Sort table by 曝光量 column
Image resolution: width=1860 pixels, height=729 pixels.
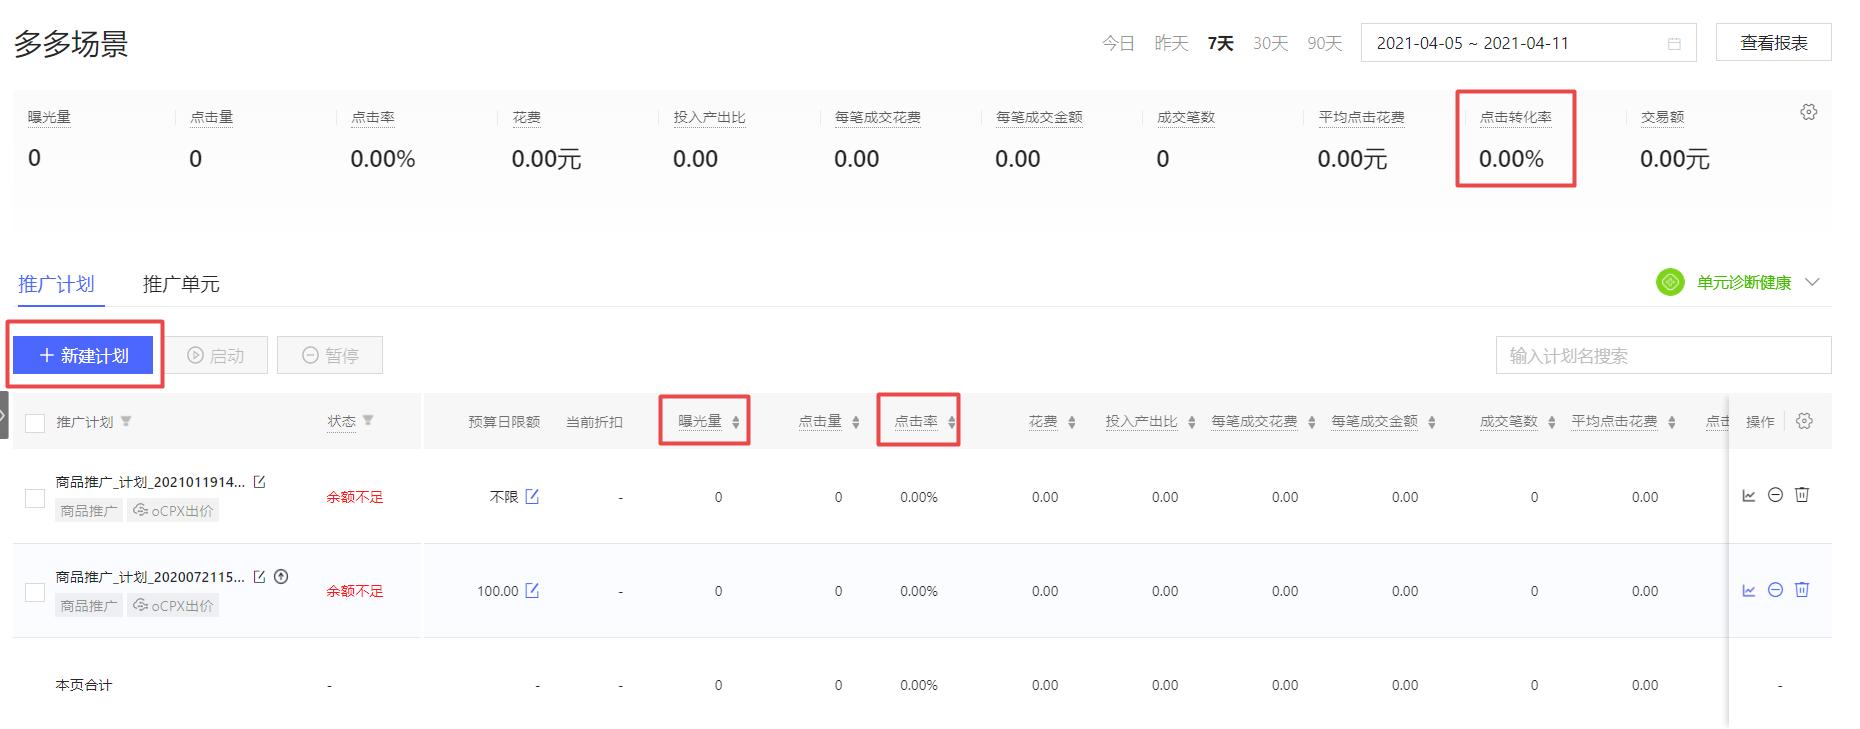(736, 422)
